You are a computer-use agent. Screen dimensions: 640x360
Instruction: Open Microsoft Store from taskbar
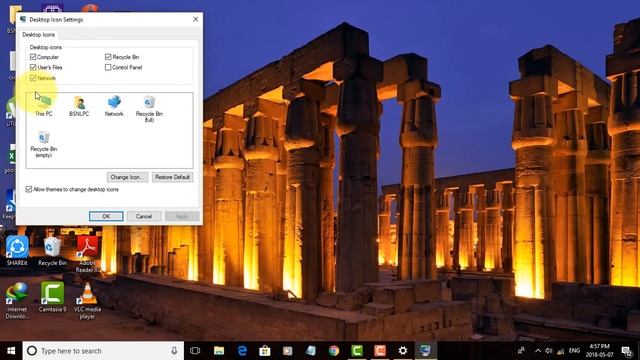[x=265, y=351]
